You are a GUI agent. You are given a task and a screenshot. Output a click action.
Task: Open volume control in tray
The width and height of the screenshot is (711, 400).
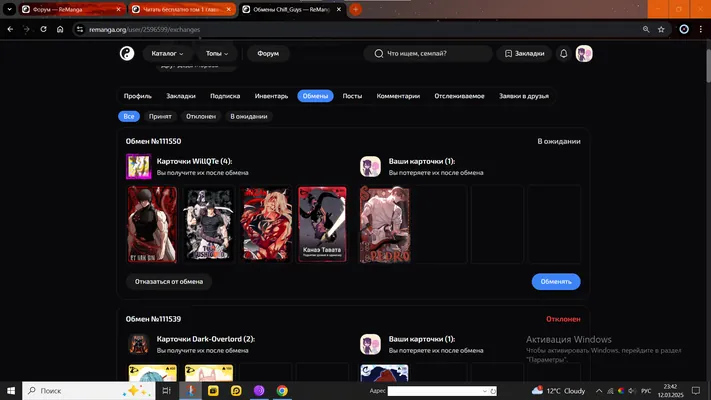pyautogui.click(x=632, y=390)
